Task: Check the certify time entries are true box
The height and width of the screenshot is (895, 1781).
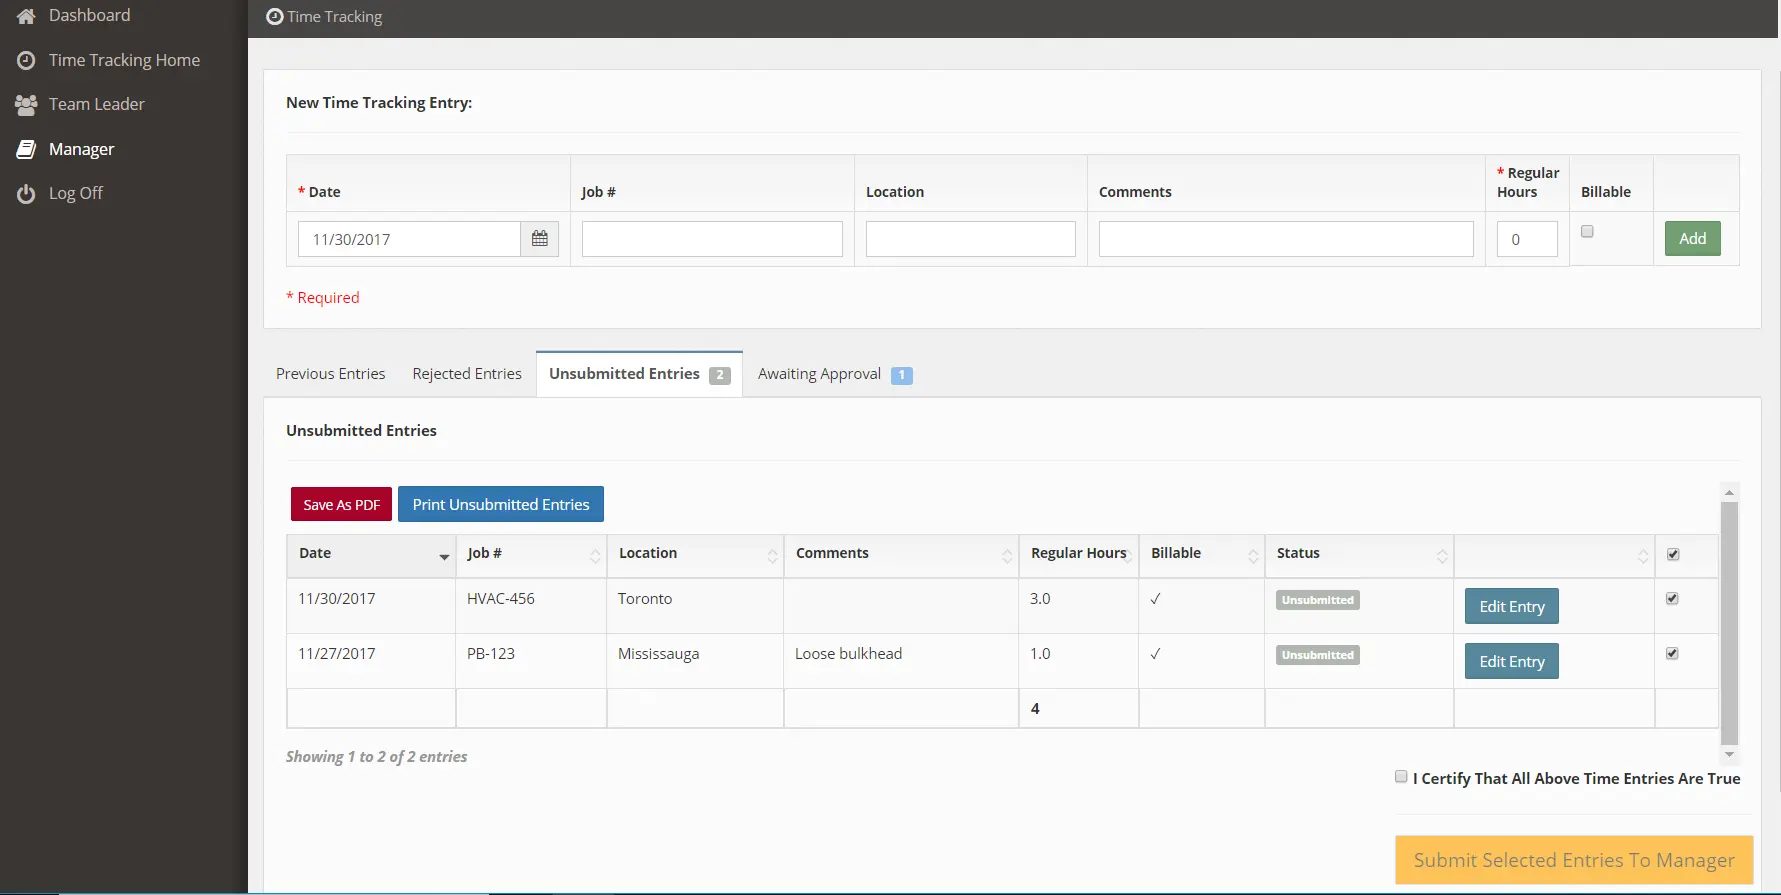Action: point(1401,777)
